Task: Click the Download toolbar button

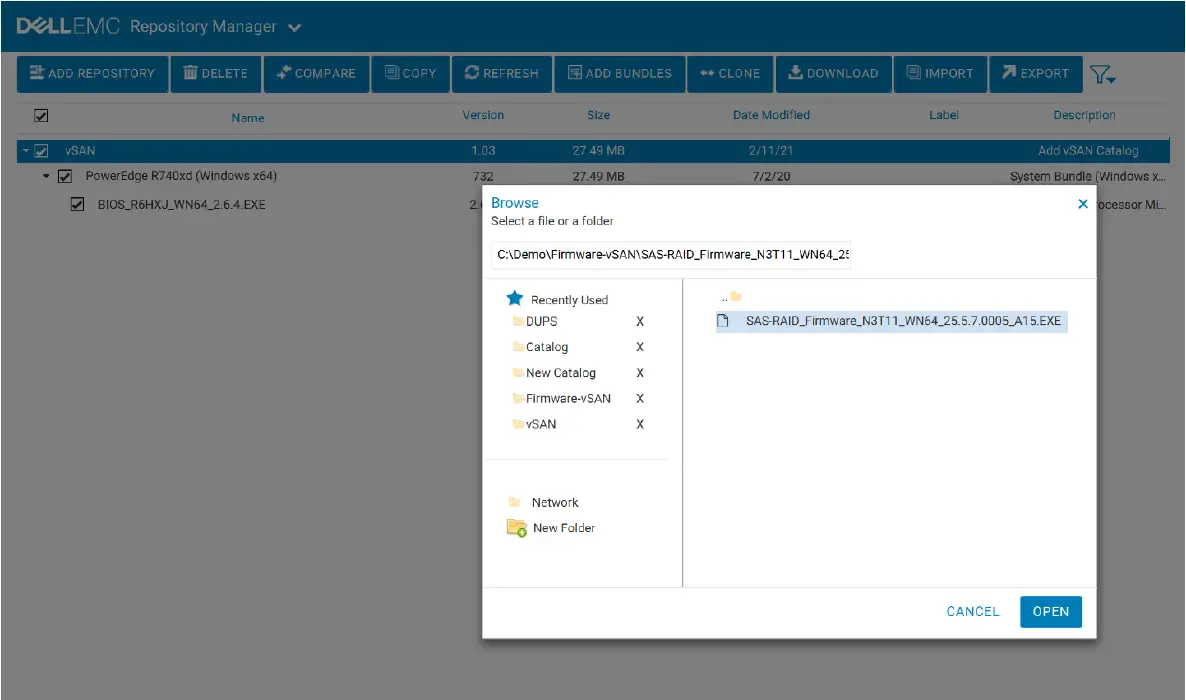Action: (834, 73)
